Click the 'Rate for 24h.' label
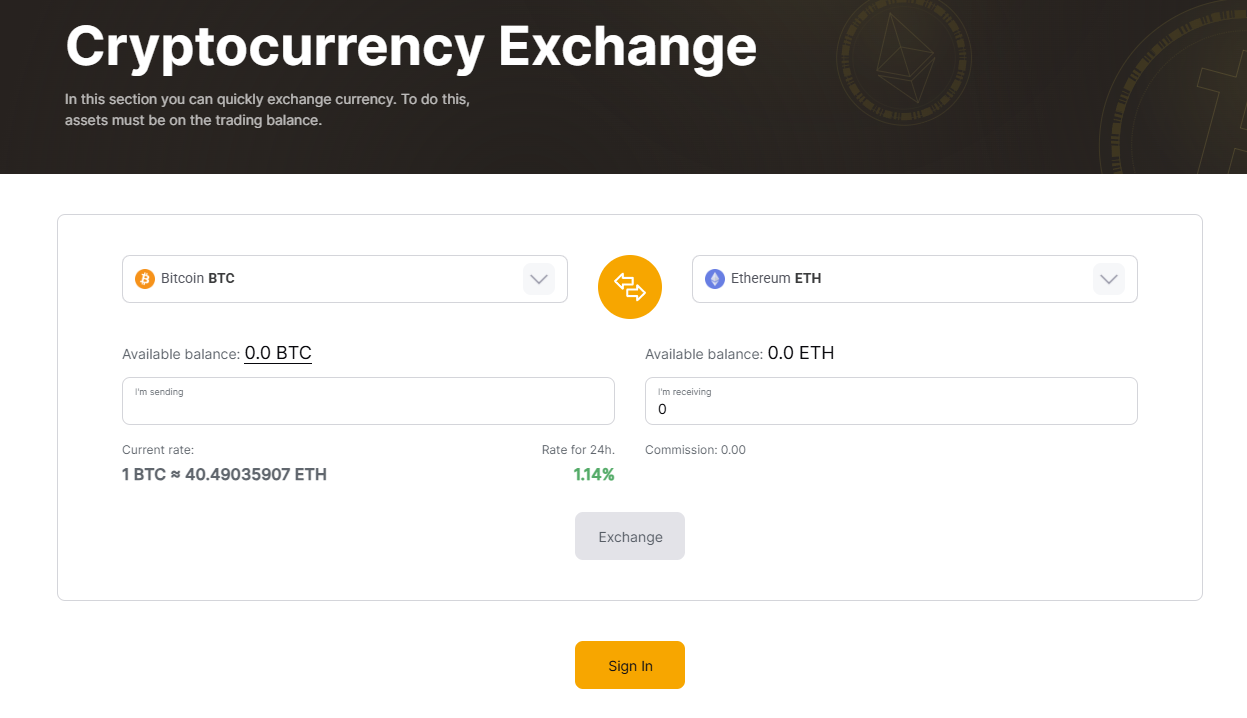 [578, 450]
